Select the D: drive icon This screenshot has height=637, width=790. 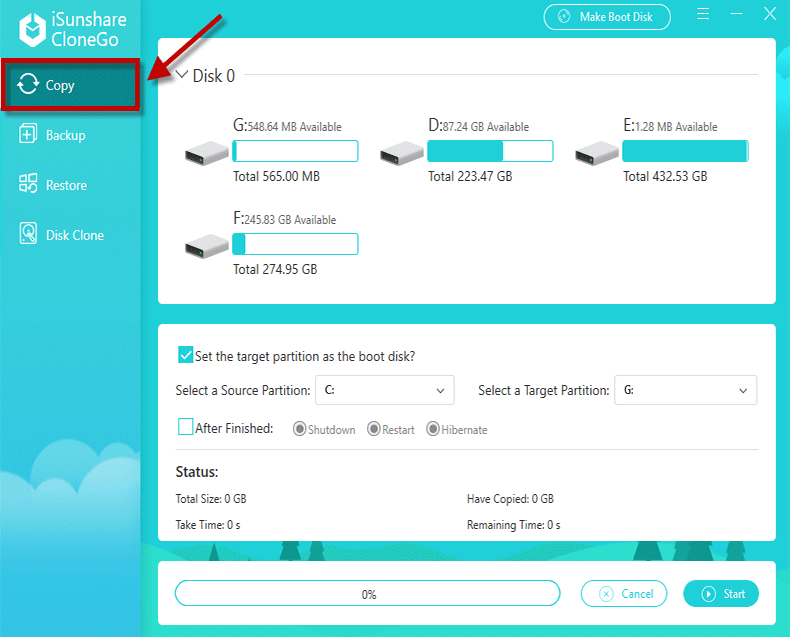pos(402,153)
